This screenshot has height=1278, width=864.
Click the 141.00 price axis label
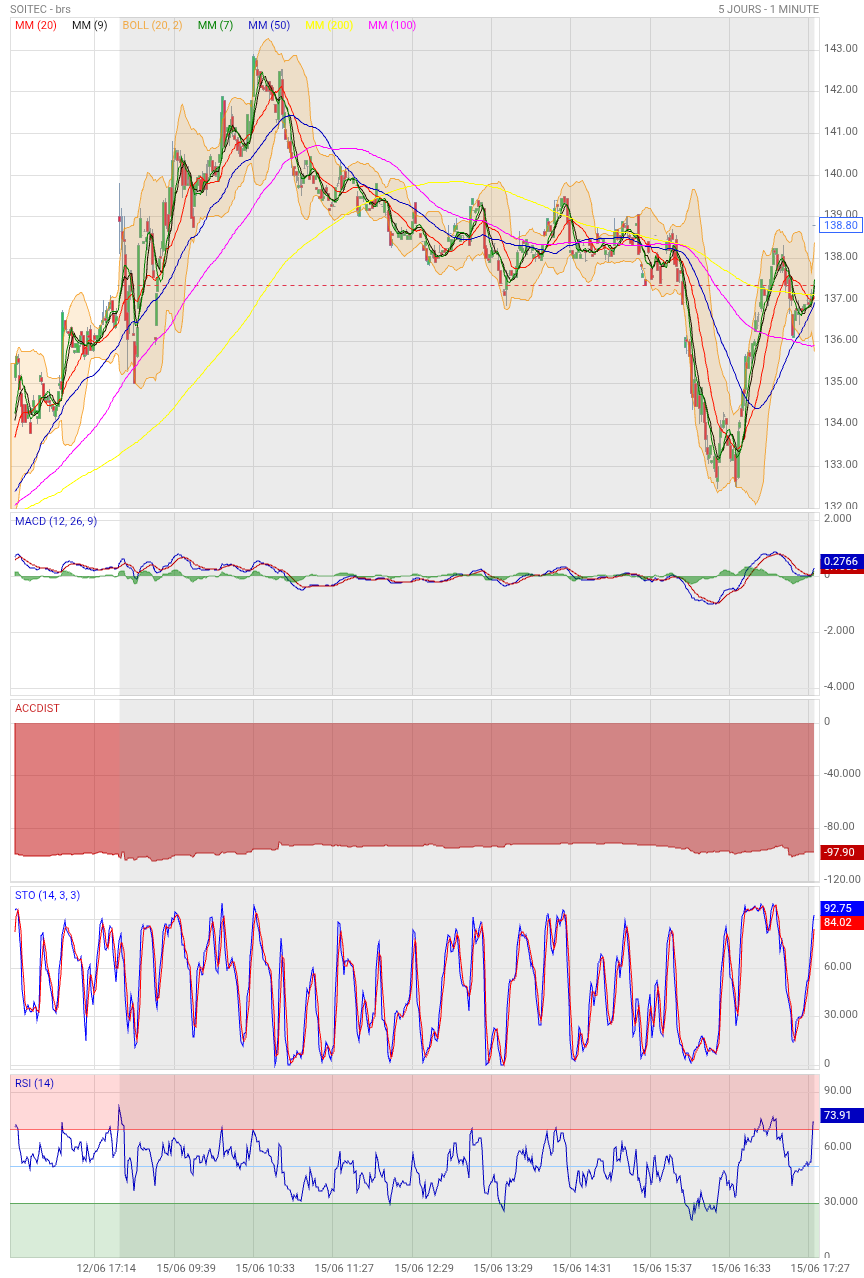841,131
